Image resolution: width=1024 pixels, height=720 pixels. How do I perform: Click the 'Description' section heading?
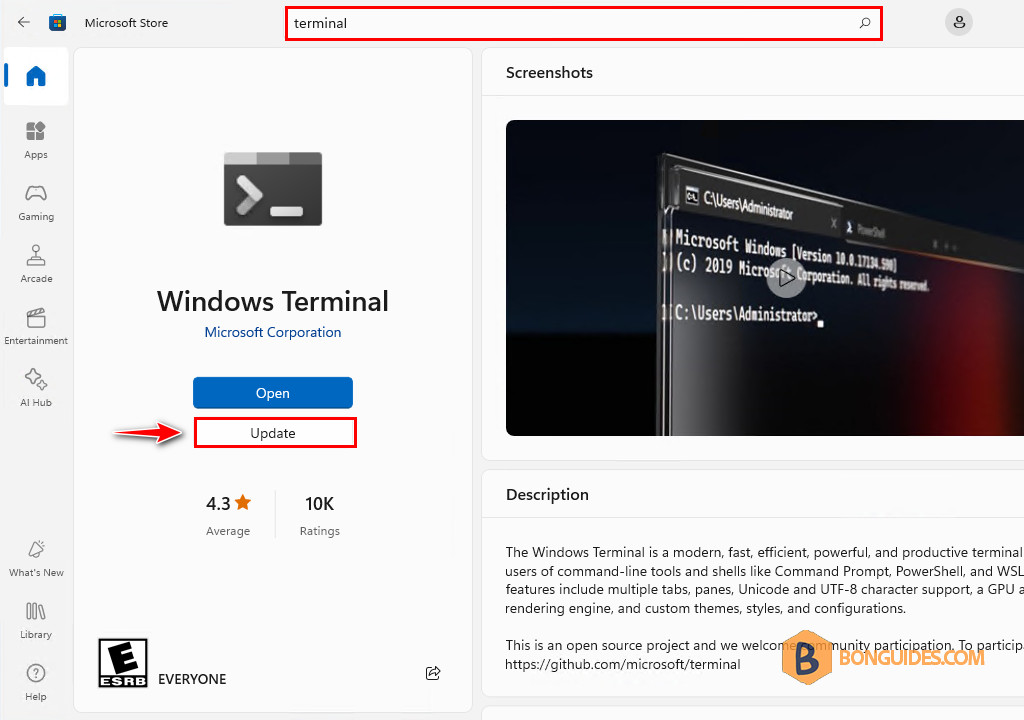547,495
